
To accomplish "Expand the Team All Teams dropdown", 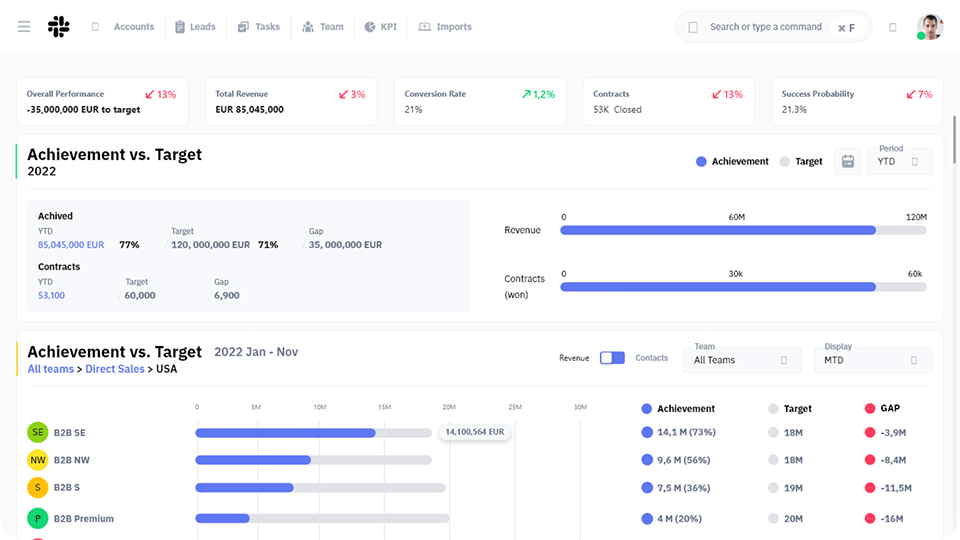I will click(x=743, y=360).
